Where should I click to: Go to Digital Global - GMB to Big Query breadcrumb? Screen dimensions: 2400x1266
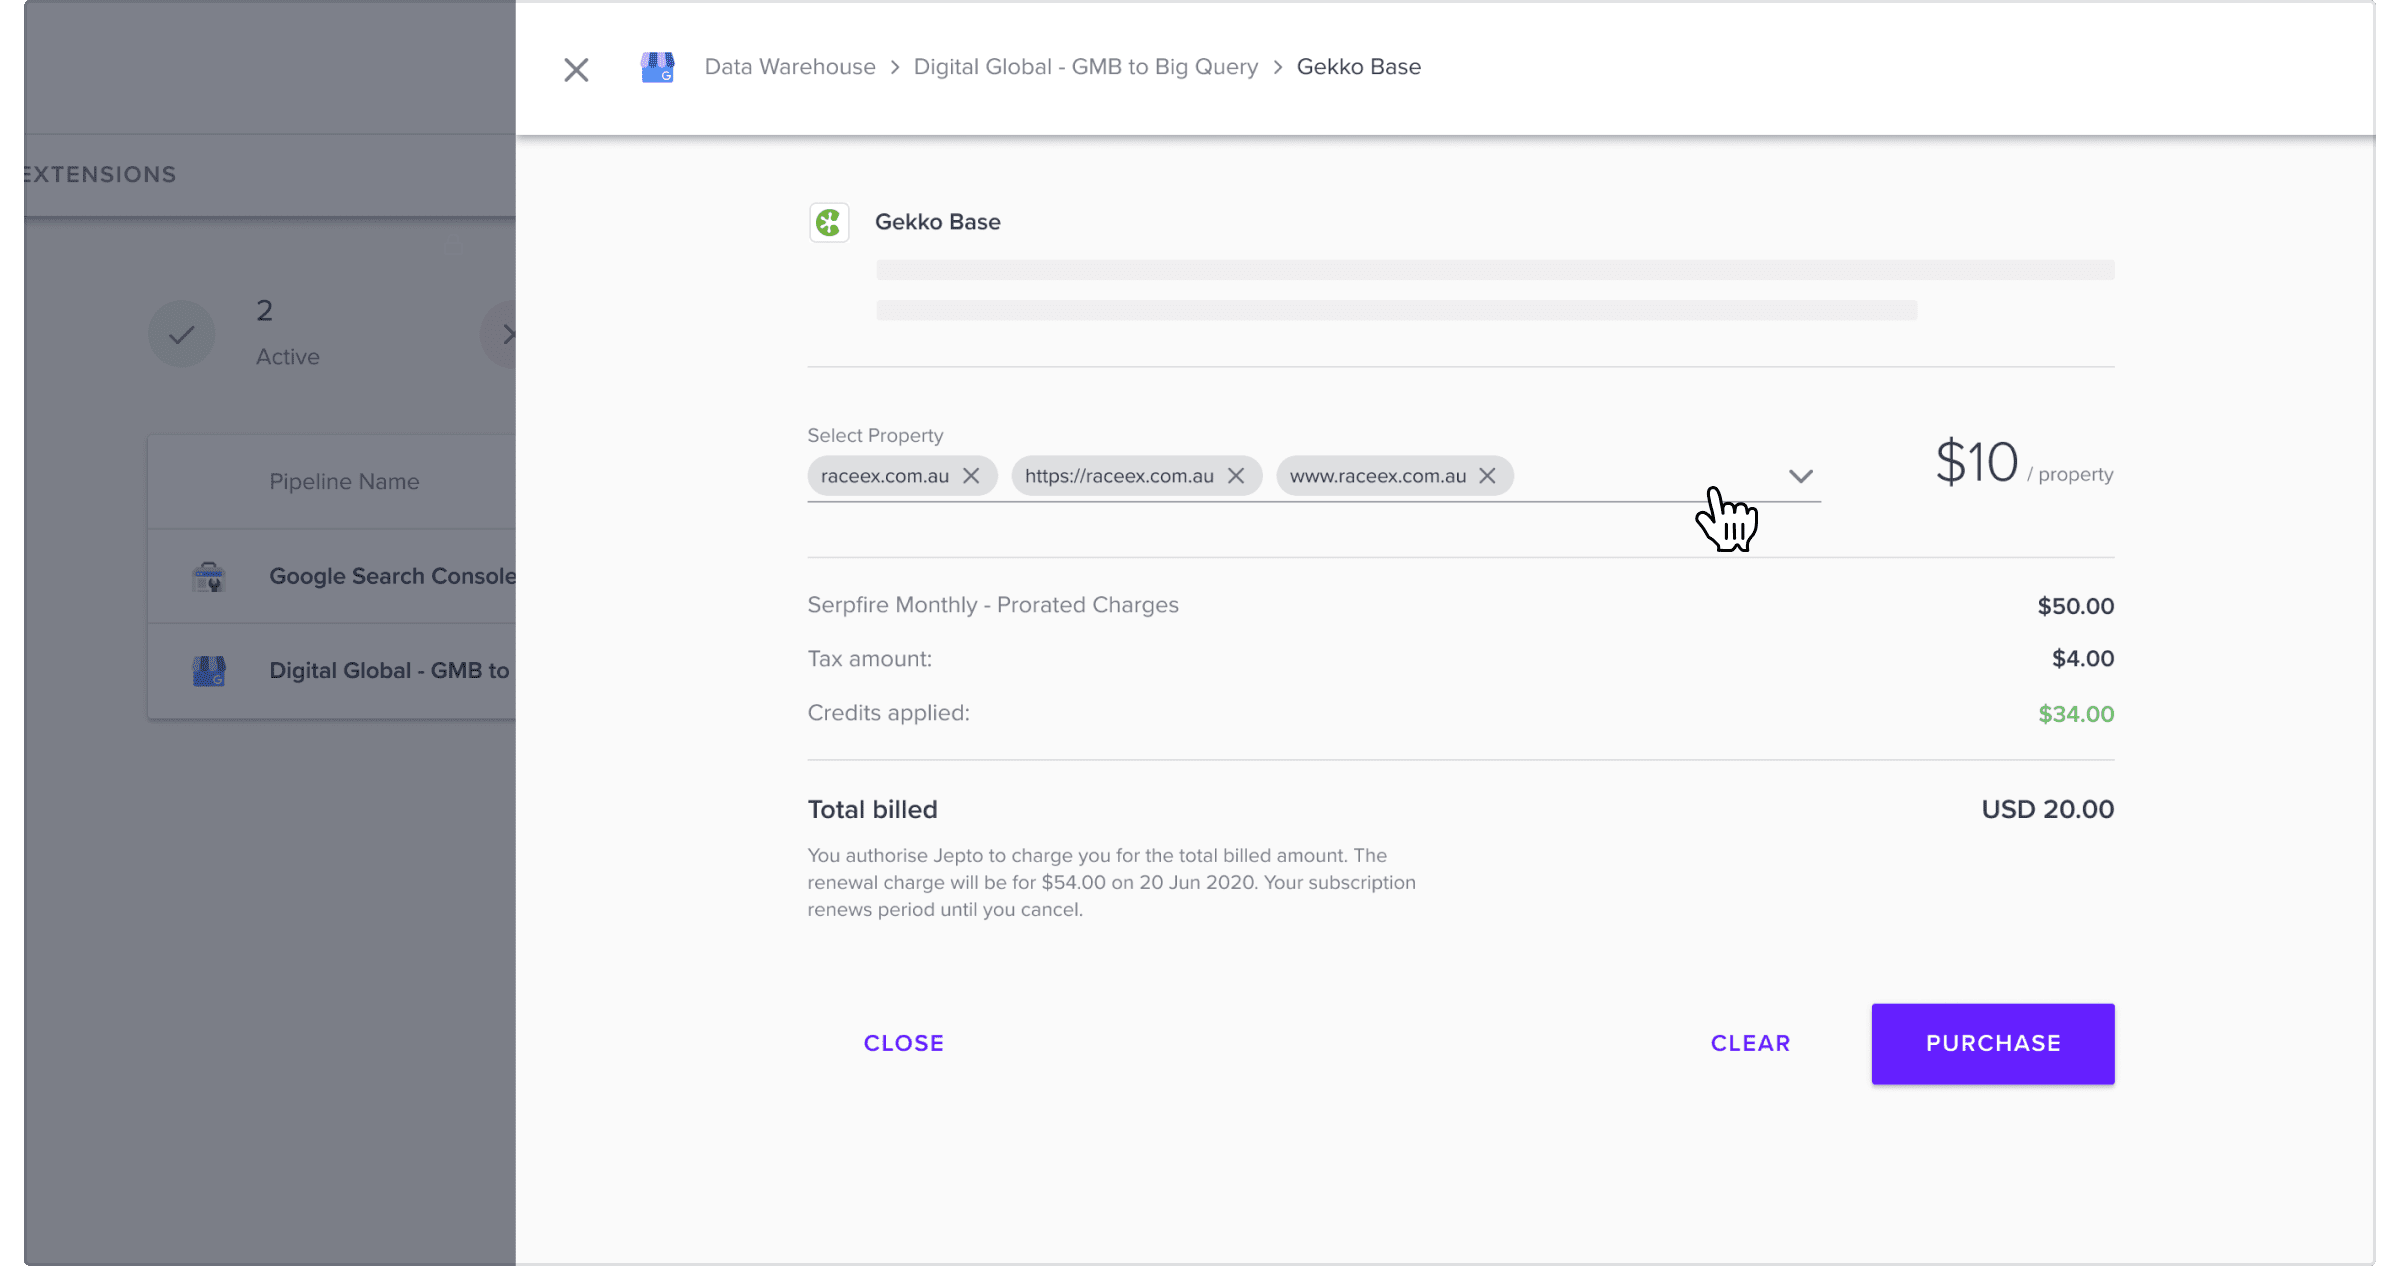pyautogui.click(x=1086, y=67)
